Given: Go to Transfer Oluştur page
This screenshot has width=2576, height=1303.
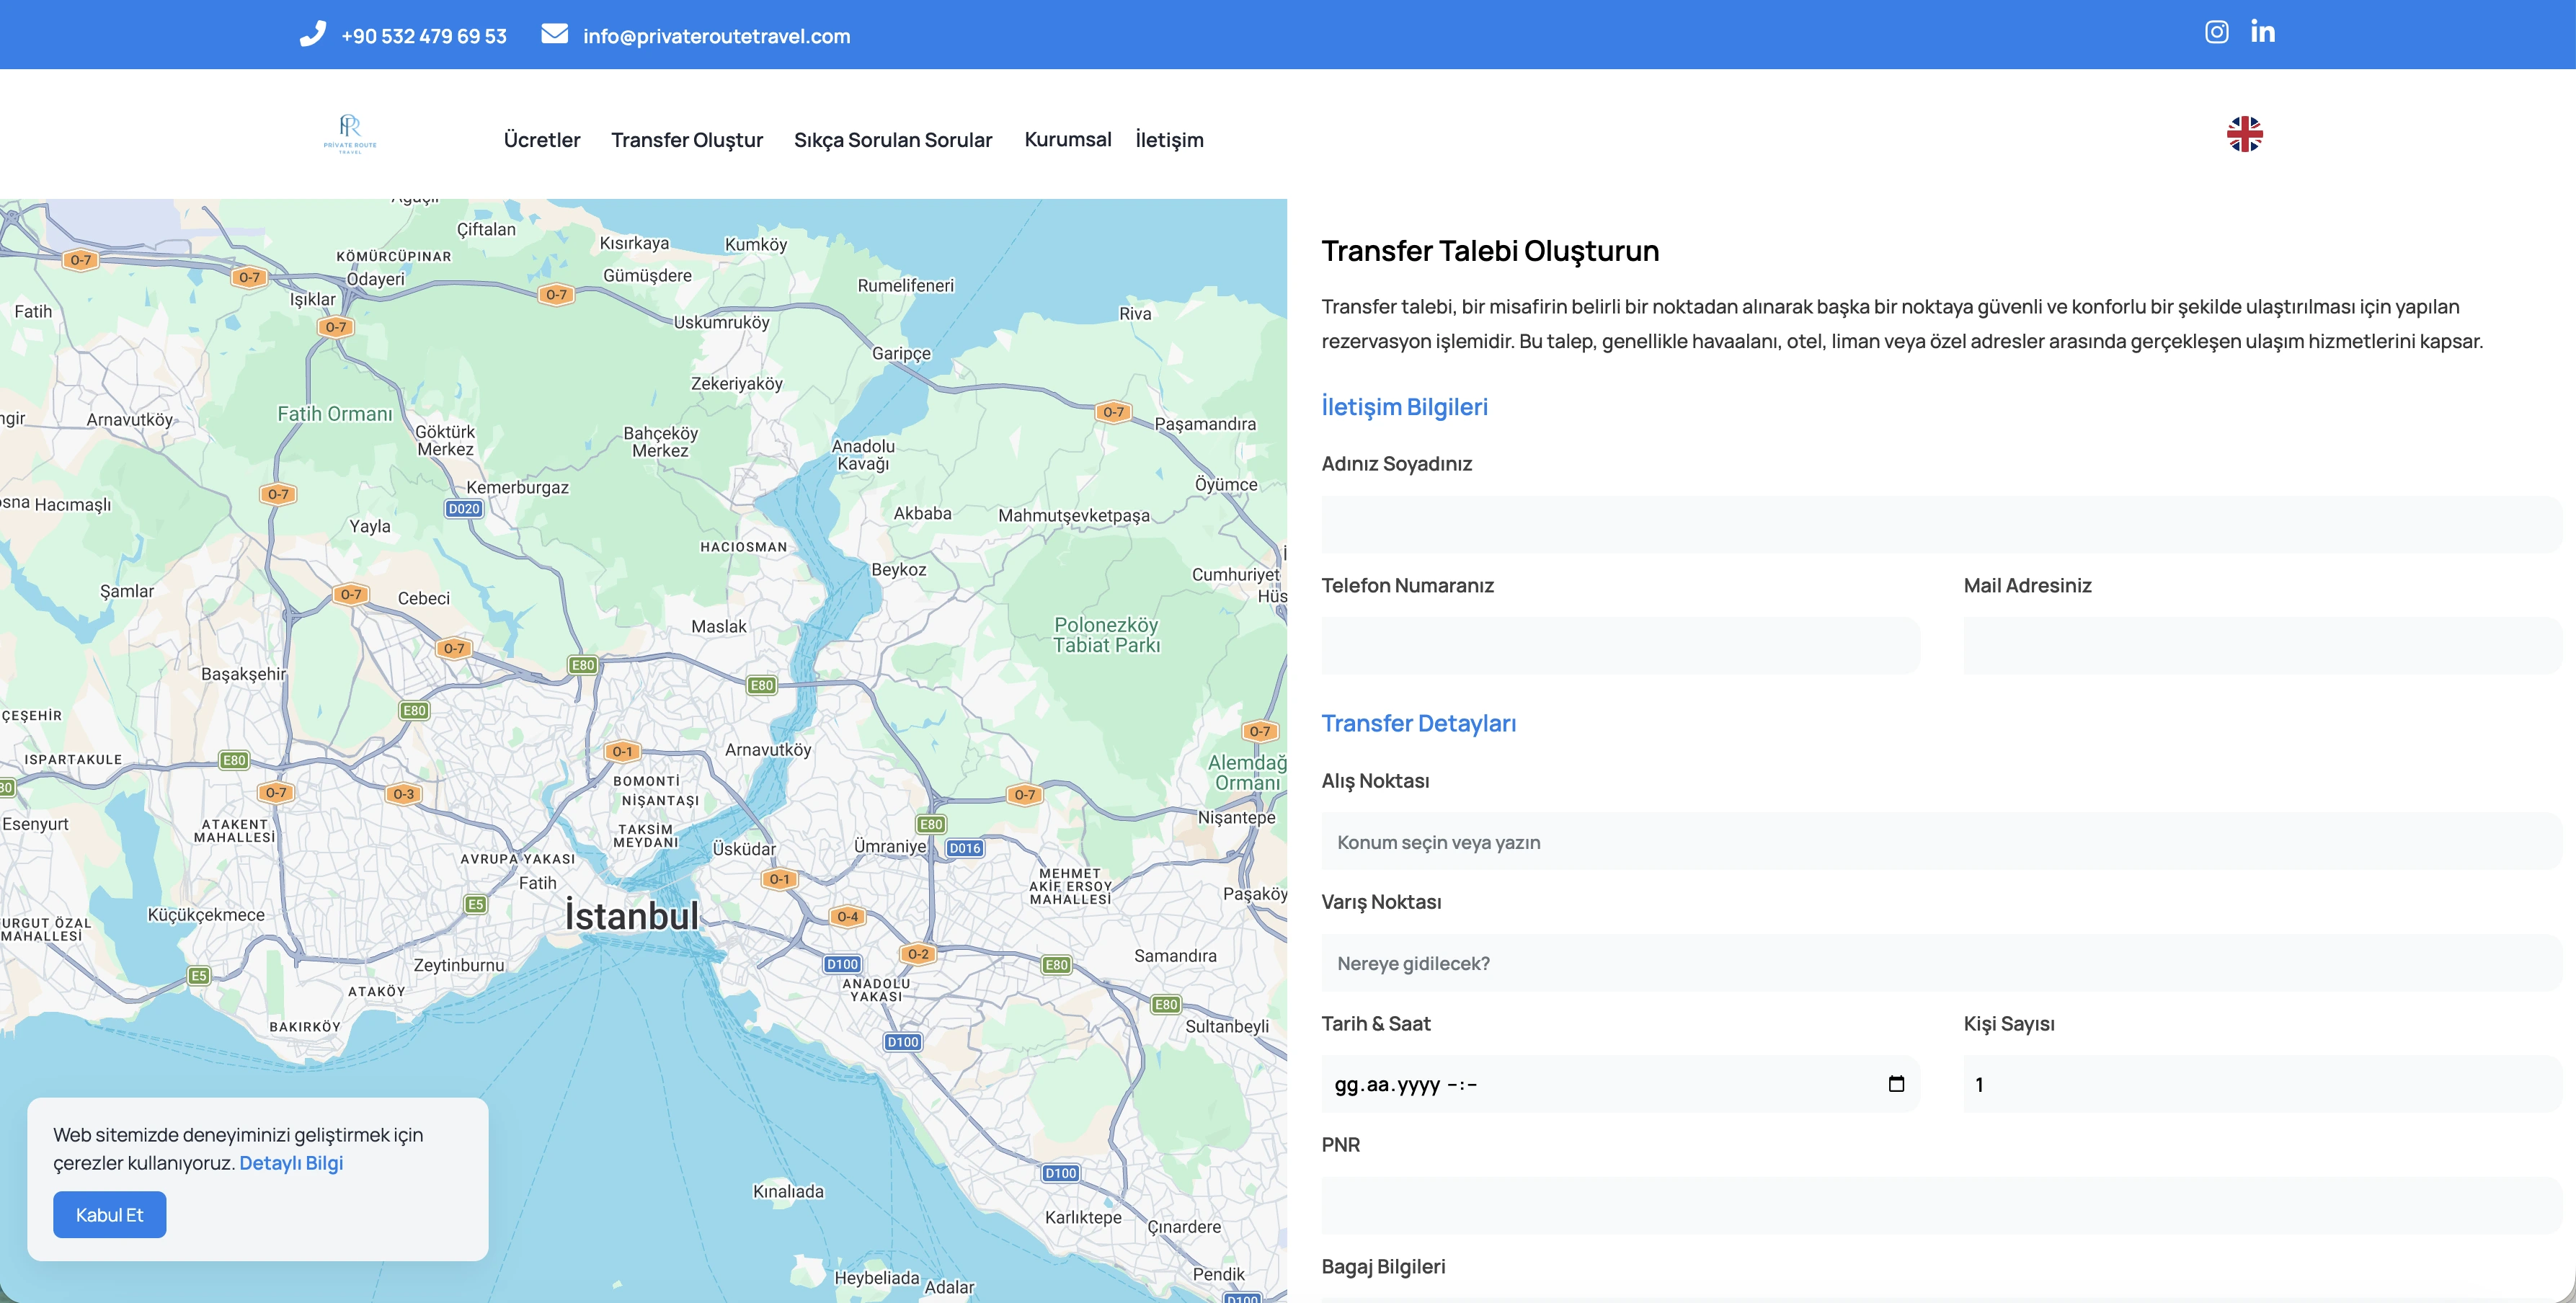Looking at the screenshot, I should tap(686, 140).
